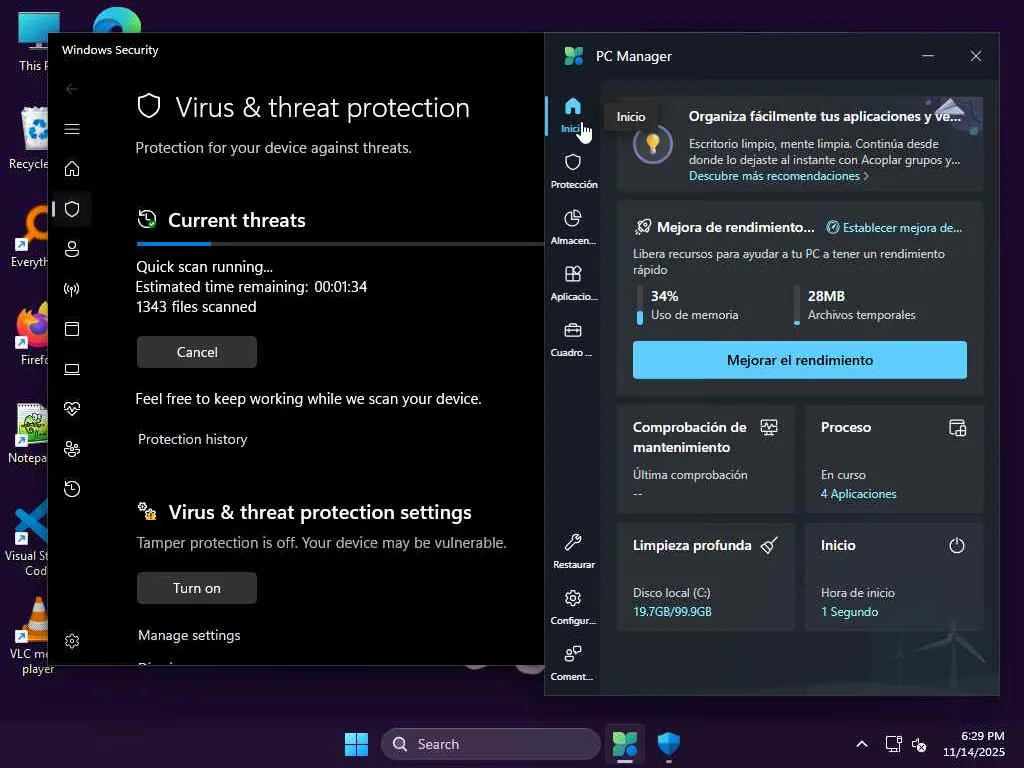This screenshot has width=1024, height=768.
Task: Open Family options icon in Windows Security
Action: (72, 449)
